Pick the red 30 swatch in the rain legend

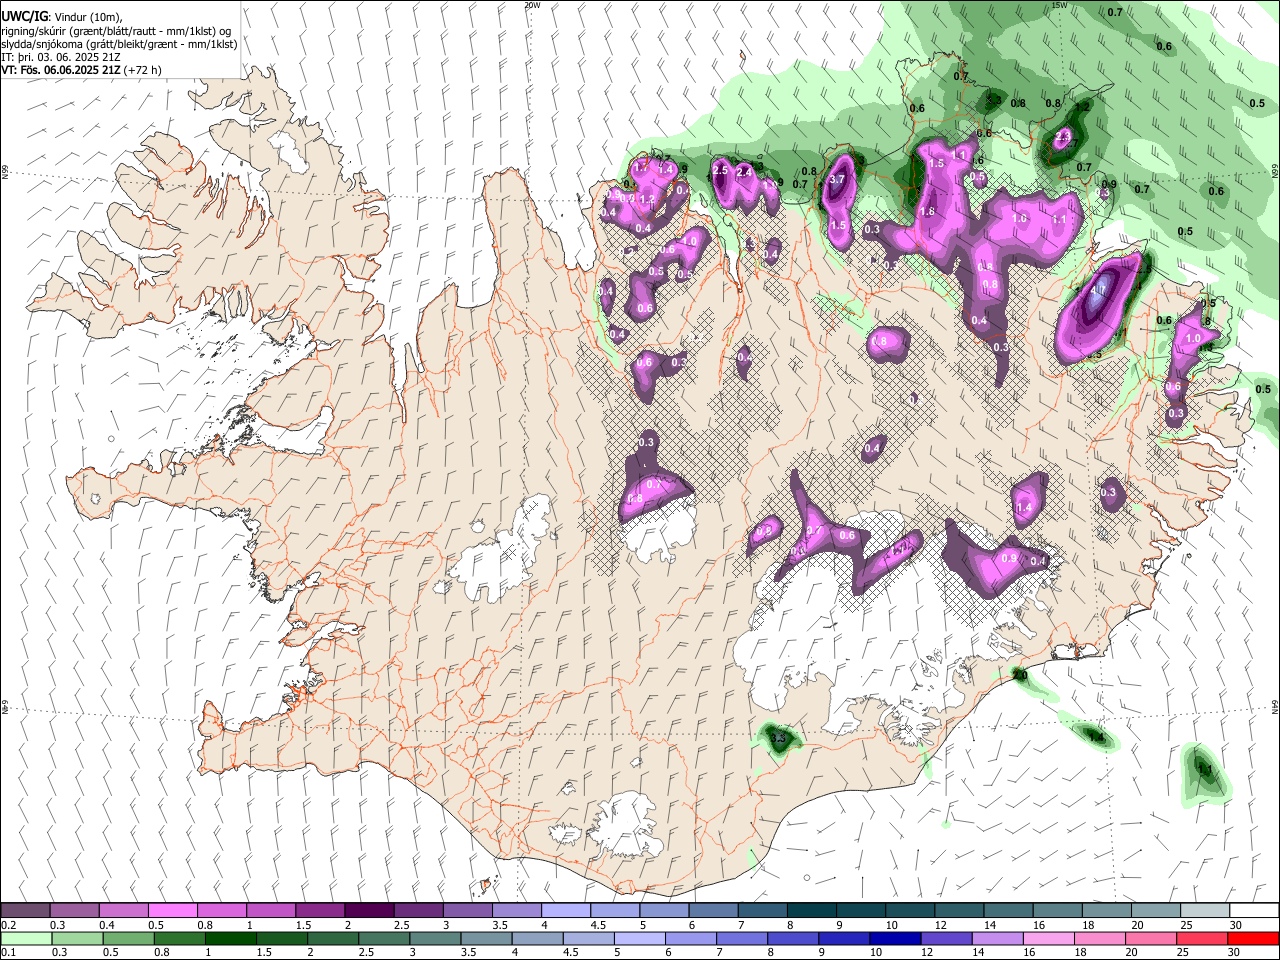[1254, 938]
